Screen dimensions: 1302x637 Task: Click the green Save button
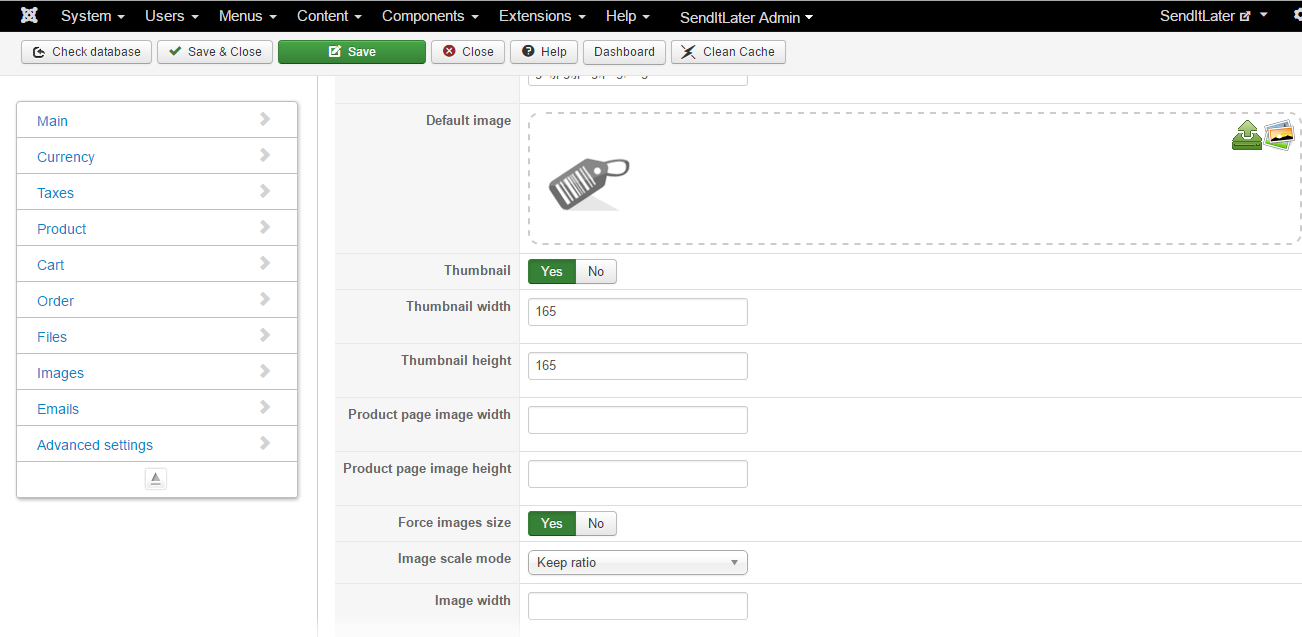pos(352,52)
